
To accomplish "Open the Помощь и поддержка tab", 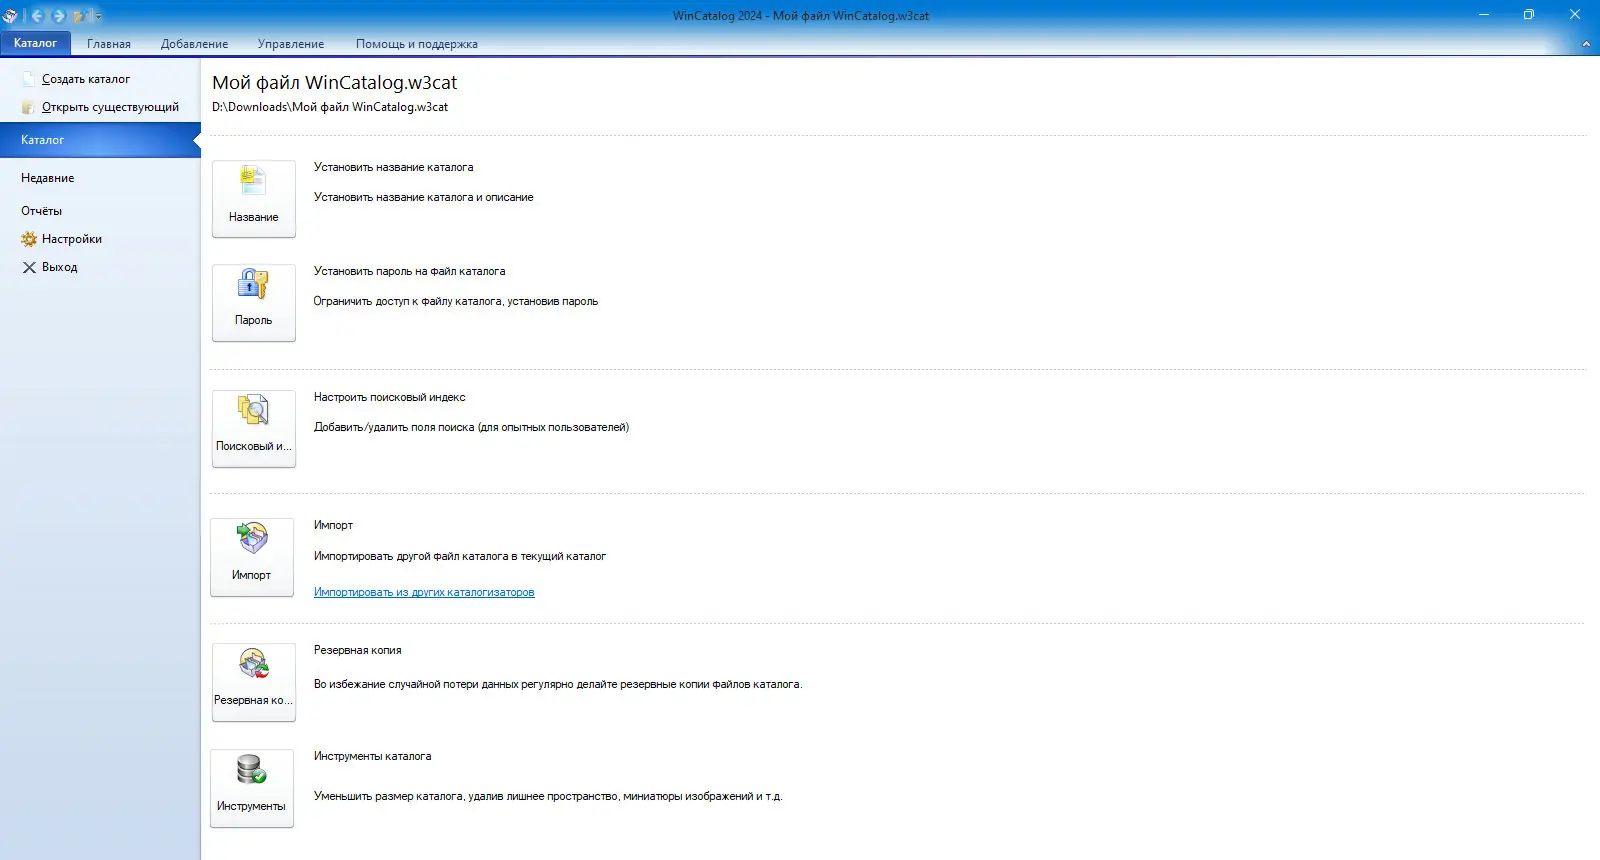I will coord(417,44).
